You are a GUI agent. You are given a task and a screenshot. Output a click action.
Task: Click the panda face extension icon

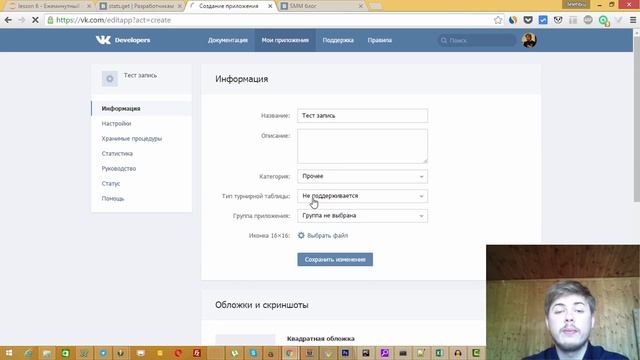pyautogui.click(x=558, y=20)
